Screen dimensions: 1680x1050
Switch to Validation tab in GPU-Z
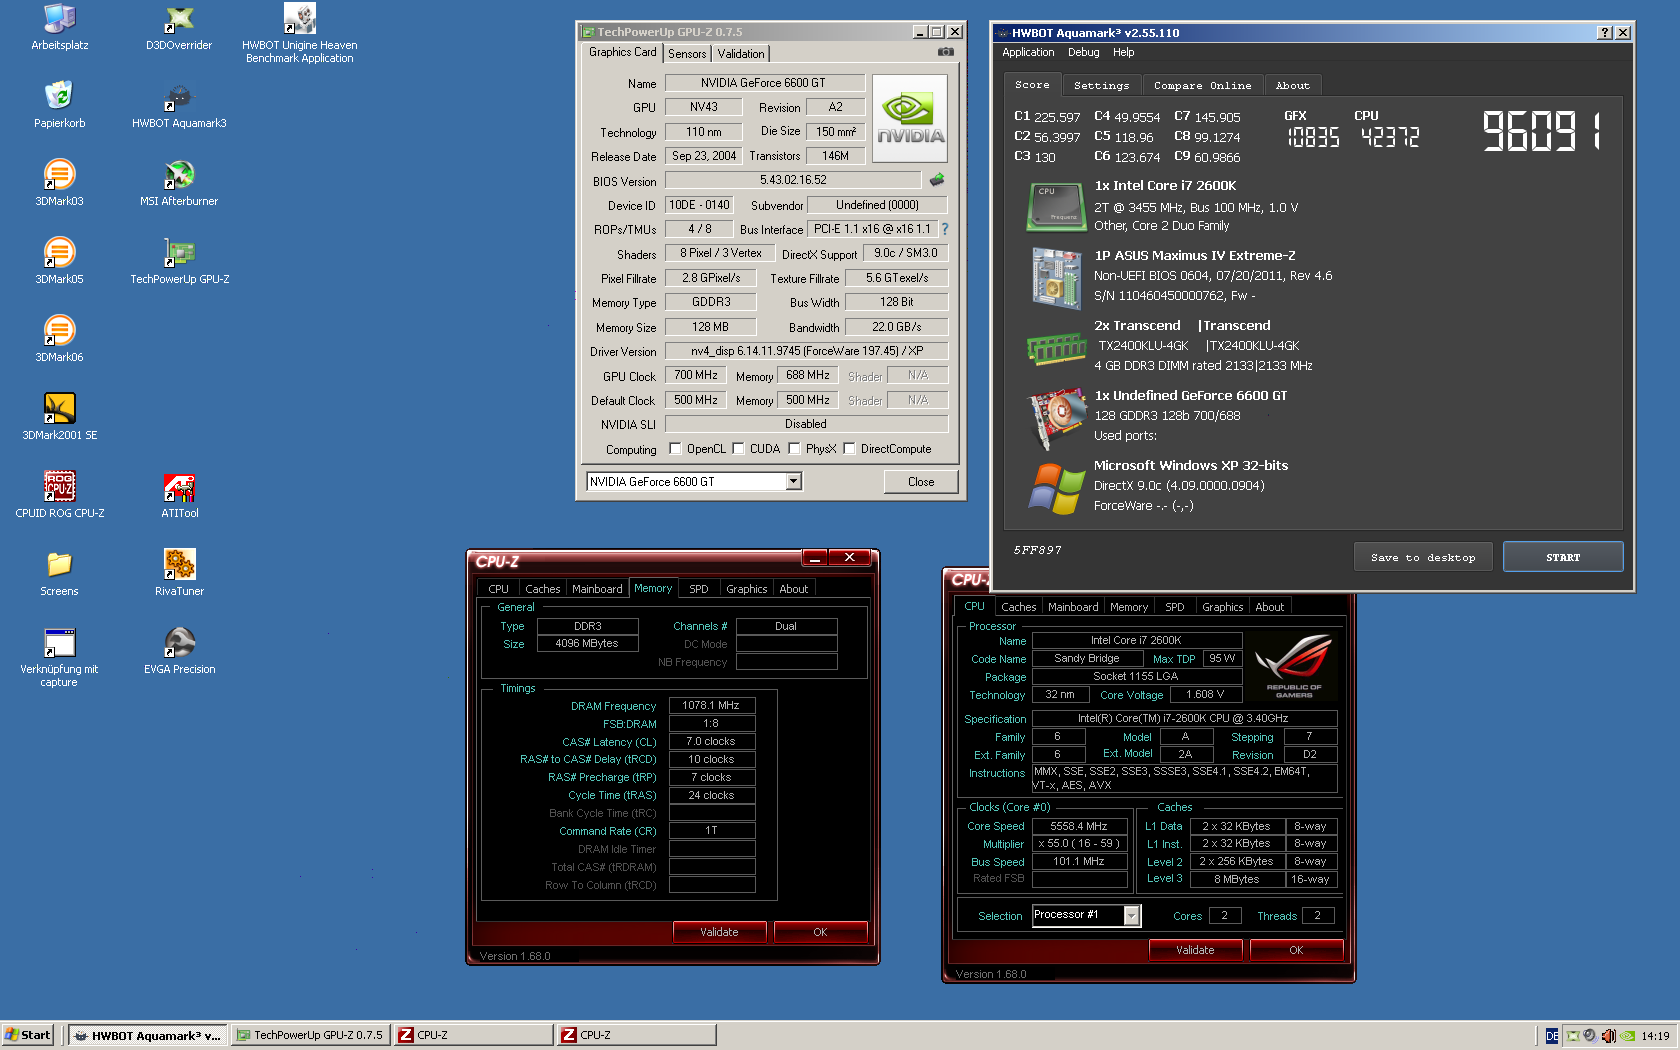741,54
